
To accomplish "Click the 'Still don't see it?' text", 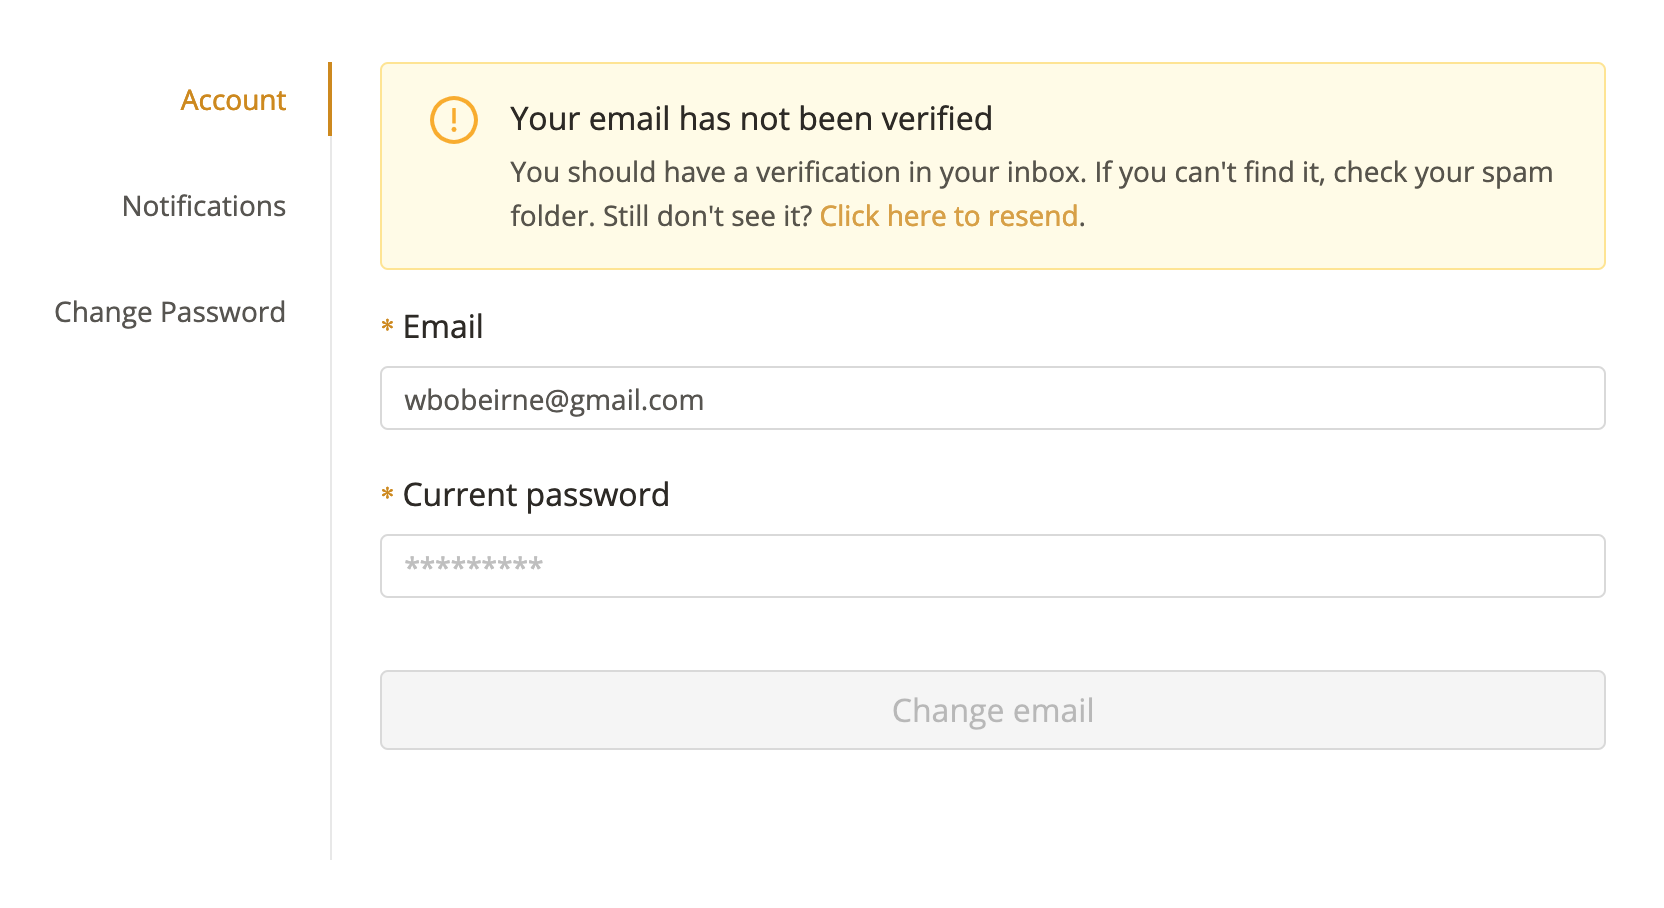I will coord(707,216).
